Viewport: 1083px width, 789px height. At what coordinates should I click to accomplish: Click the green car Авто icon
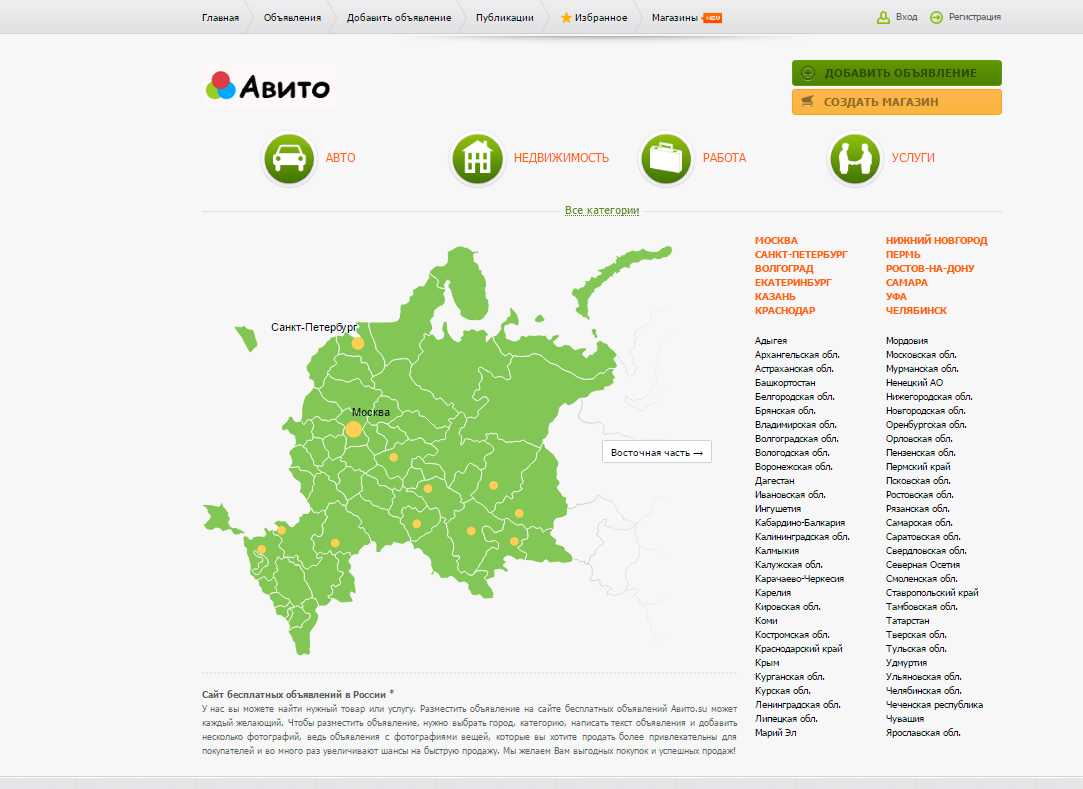288,159
